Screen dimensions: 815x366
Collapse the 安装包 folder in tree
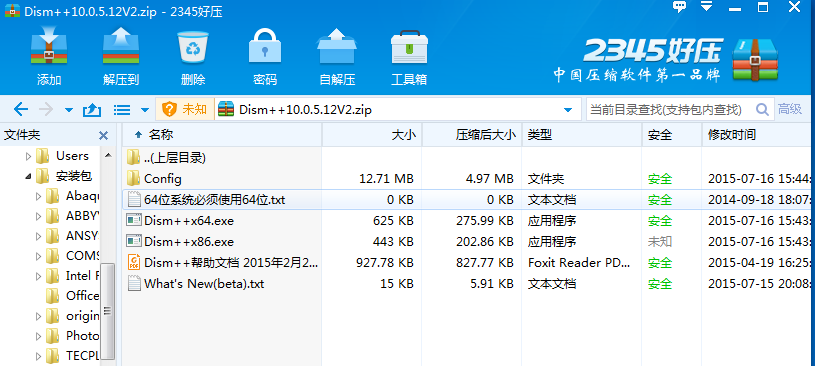pyautogui.click(x=28, y=176)
